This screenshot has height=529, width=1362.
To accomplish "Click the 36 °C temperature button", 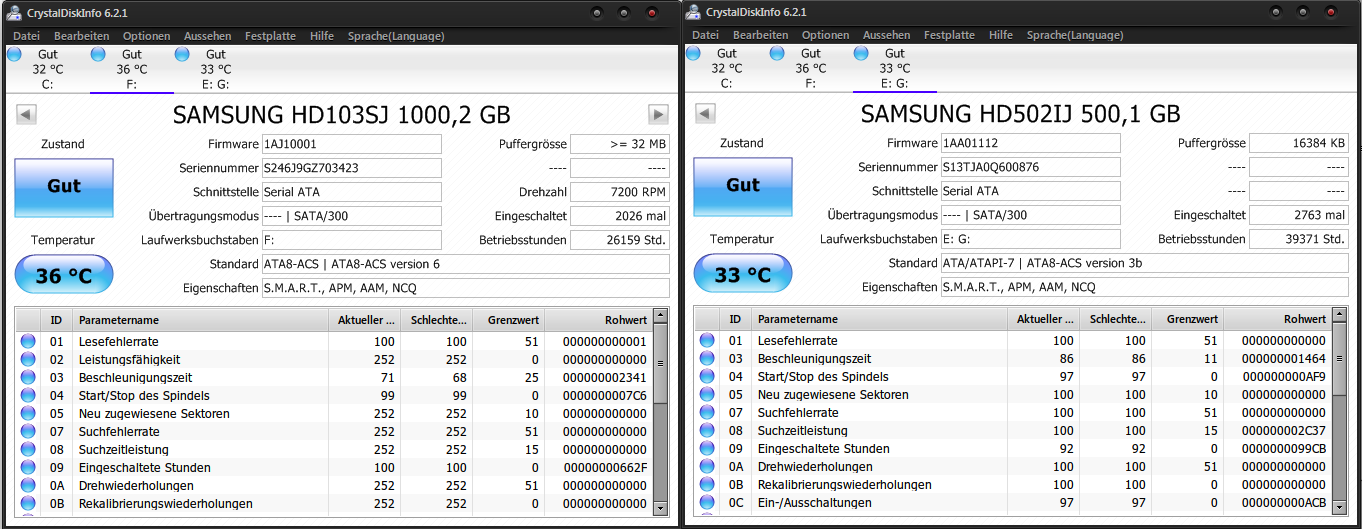I will click(x=64, y=275).
